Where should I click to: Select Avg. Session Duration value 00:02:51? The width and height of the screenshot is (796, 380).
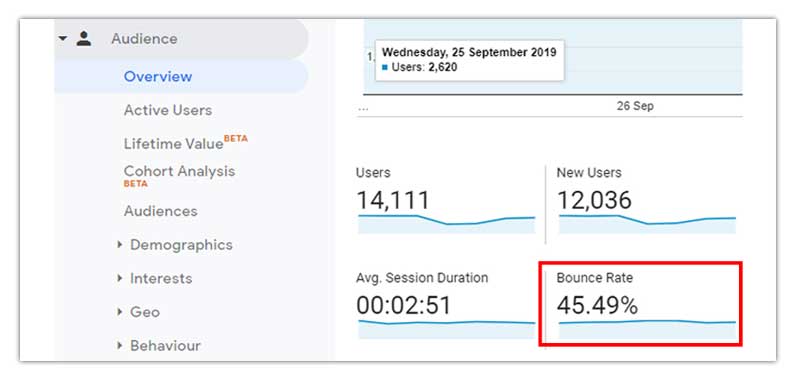pos(404,305)
